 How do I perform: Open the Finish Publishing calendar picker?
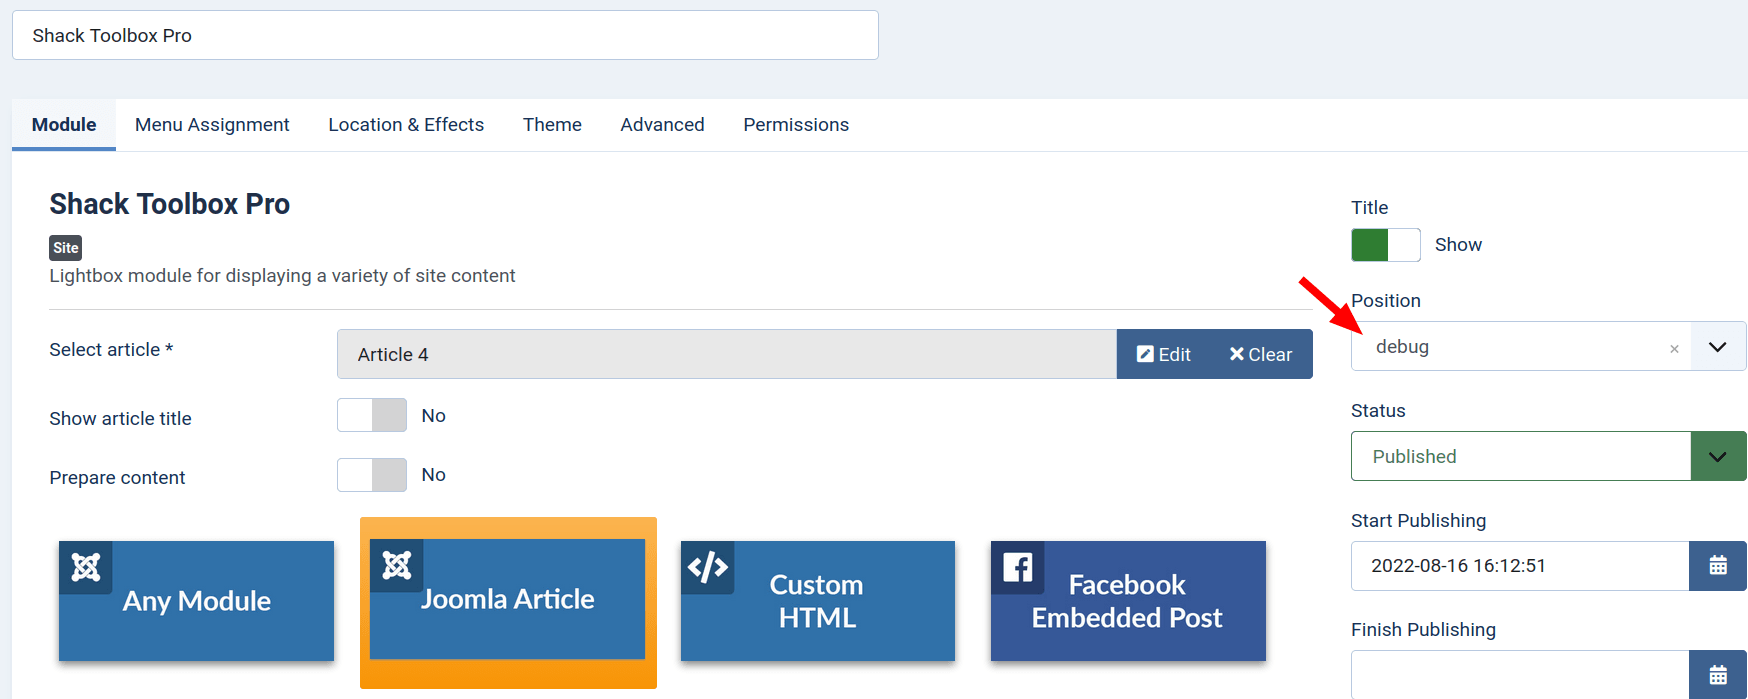1718,675
